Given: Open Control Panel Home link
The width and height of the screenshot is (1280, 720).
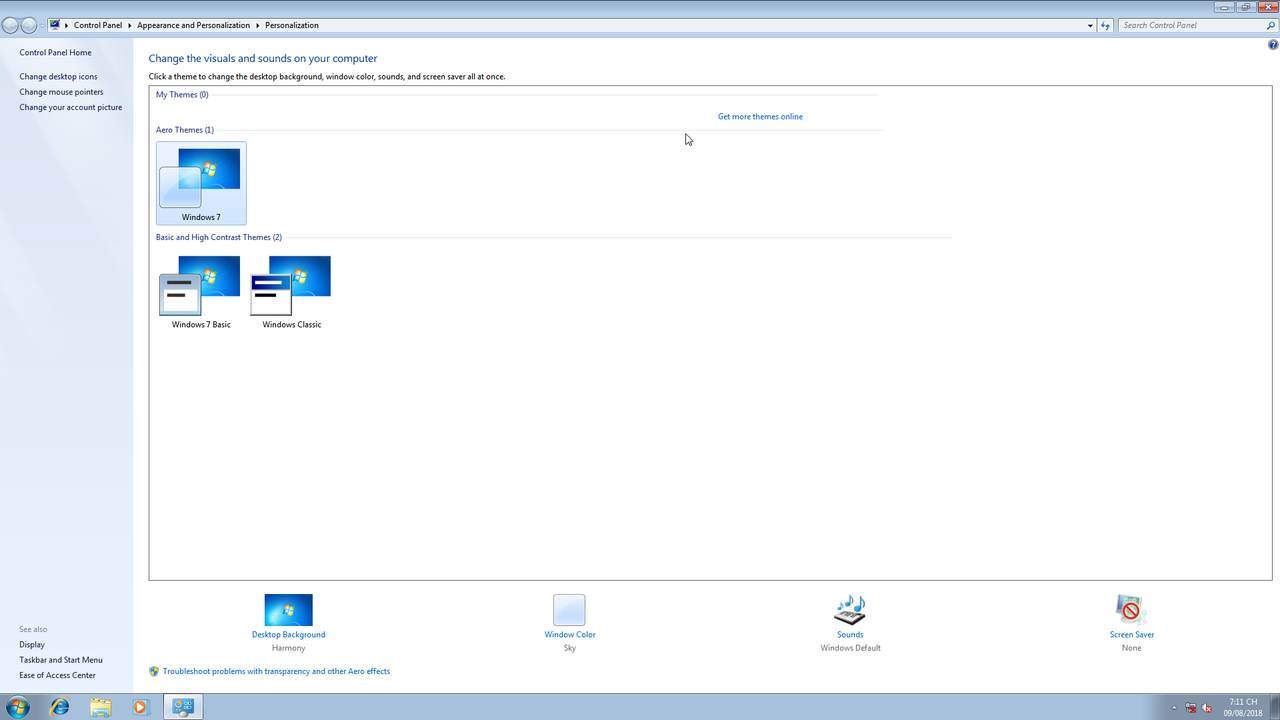Looking at the screenshot, I should [55, 53].
